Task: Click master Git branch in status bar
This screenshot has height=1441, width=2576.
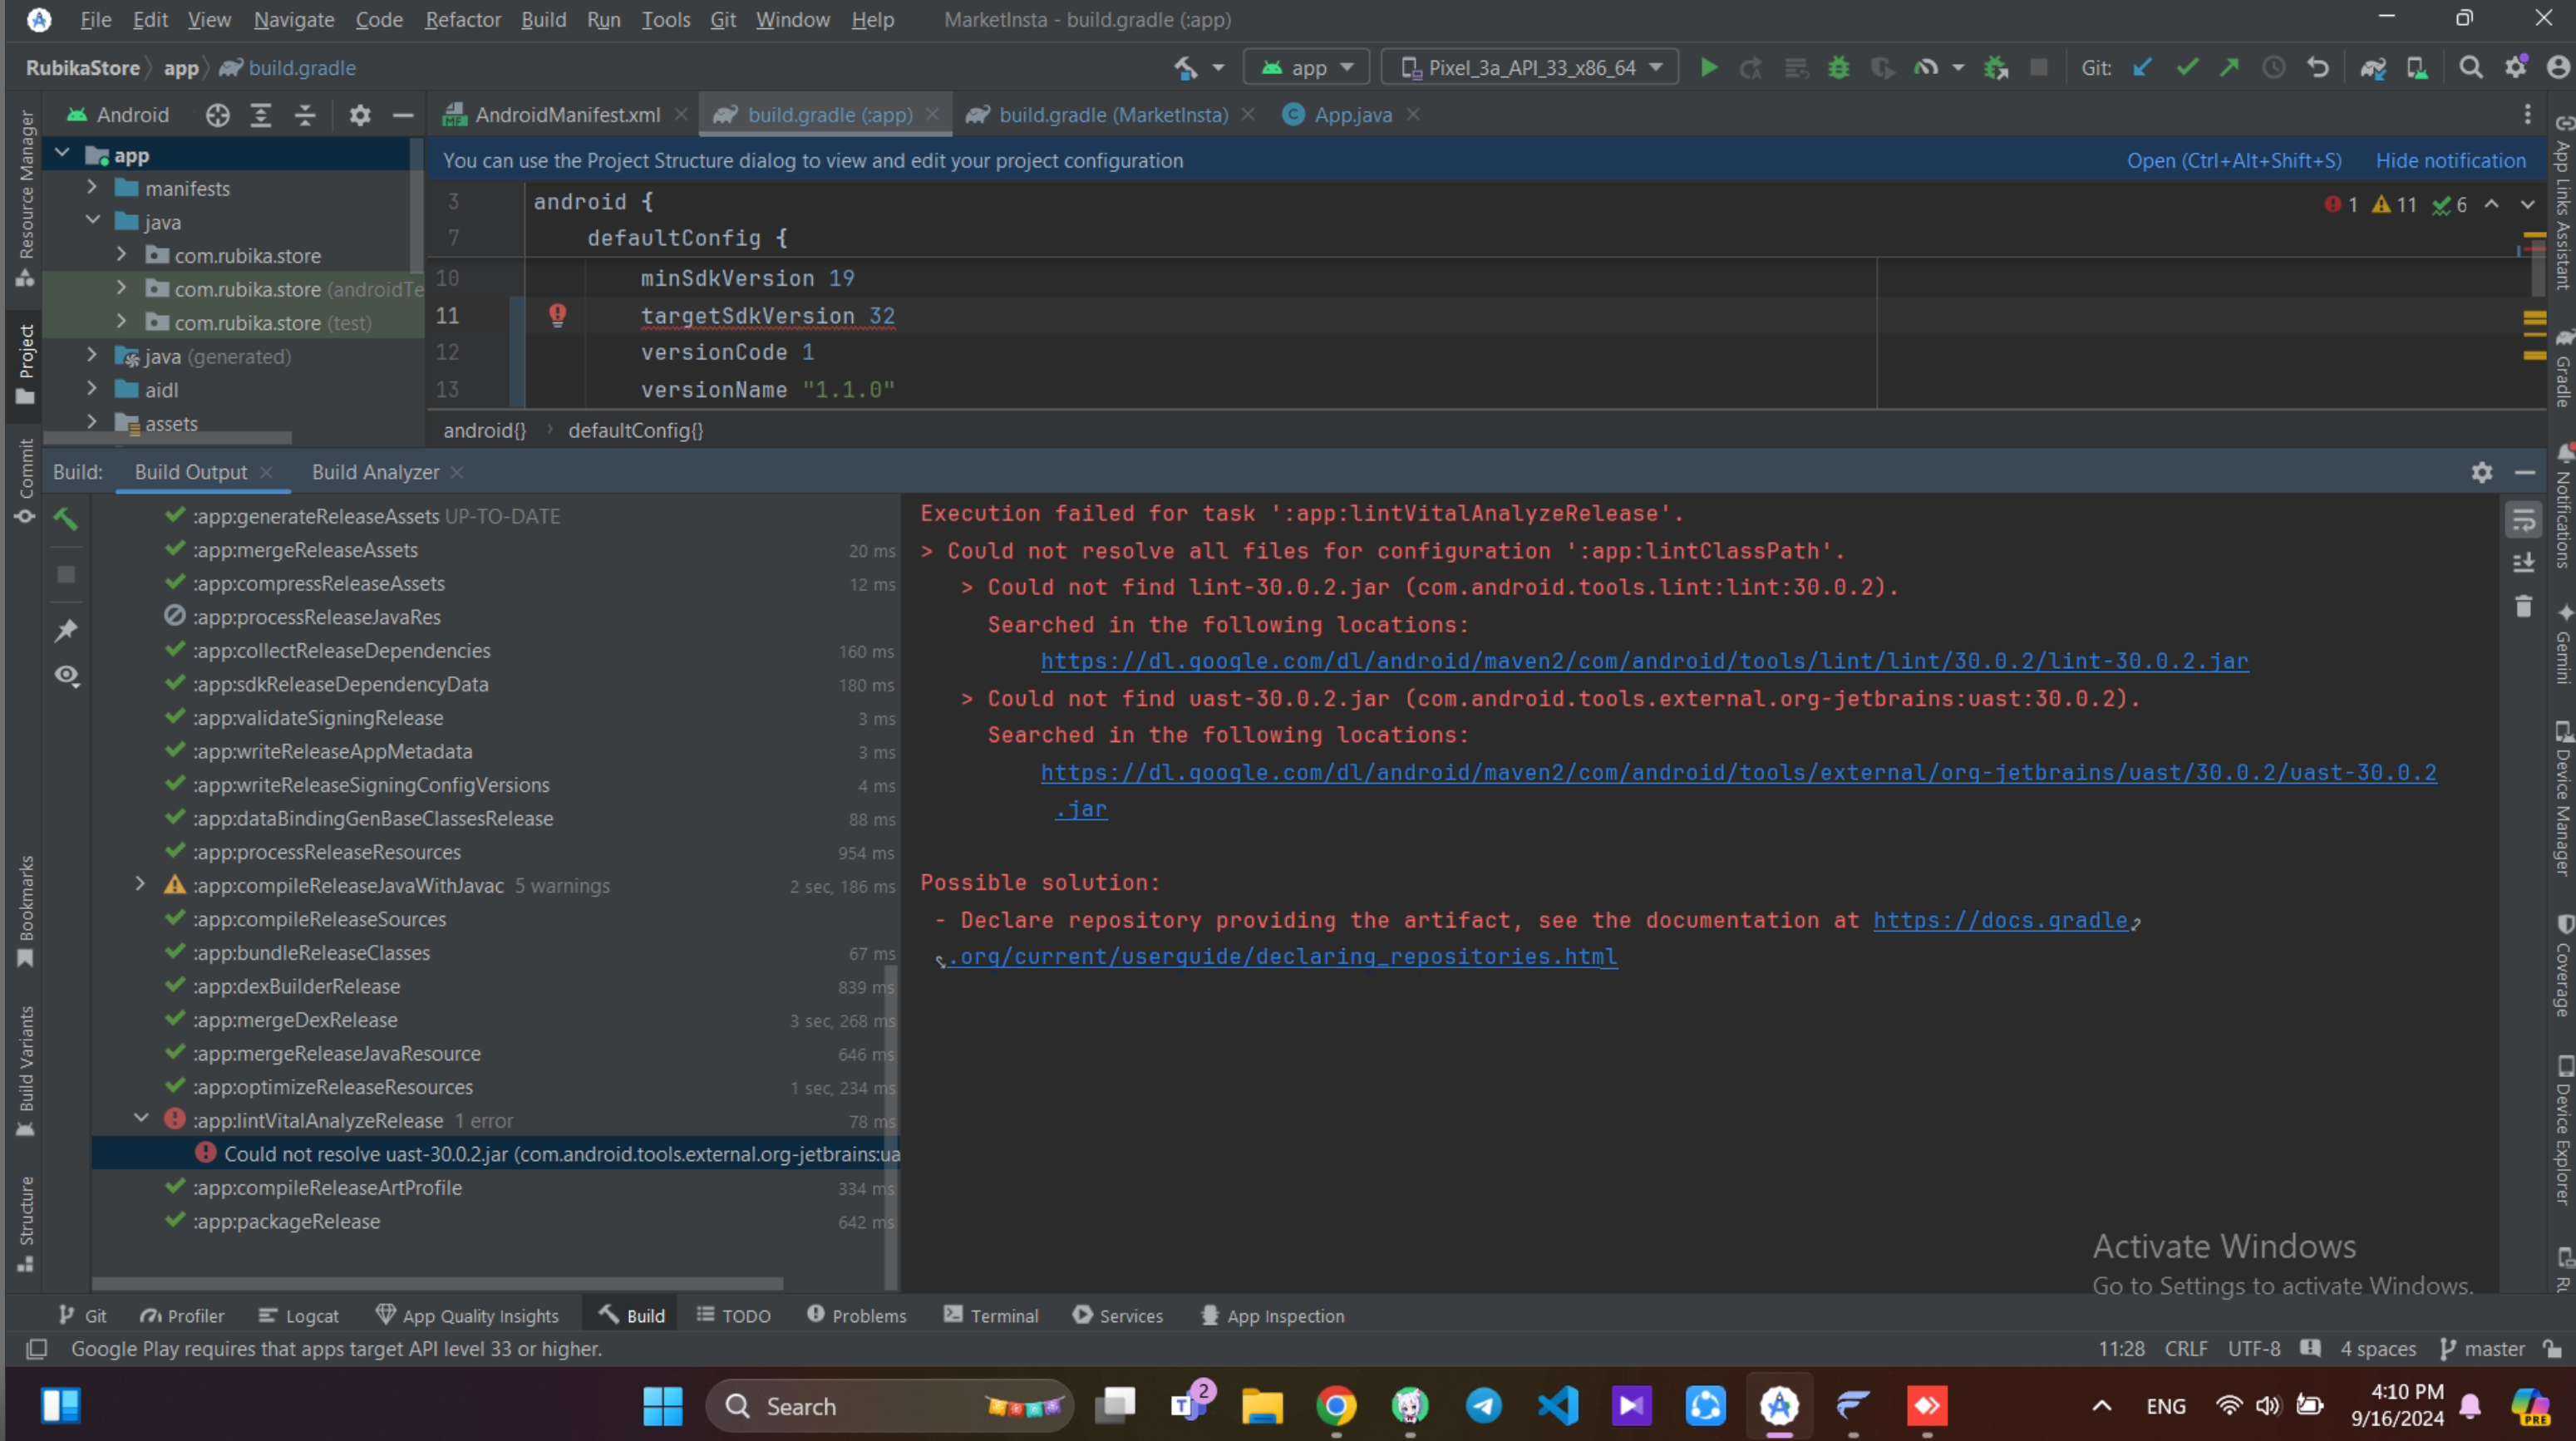Action: coord(2482,1349)
